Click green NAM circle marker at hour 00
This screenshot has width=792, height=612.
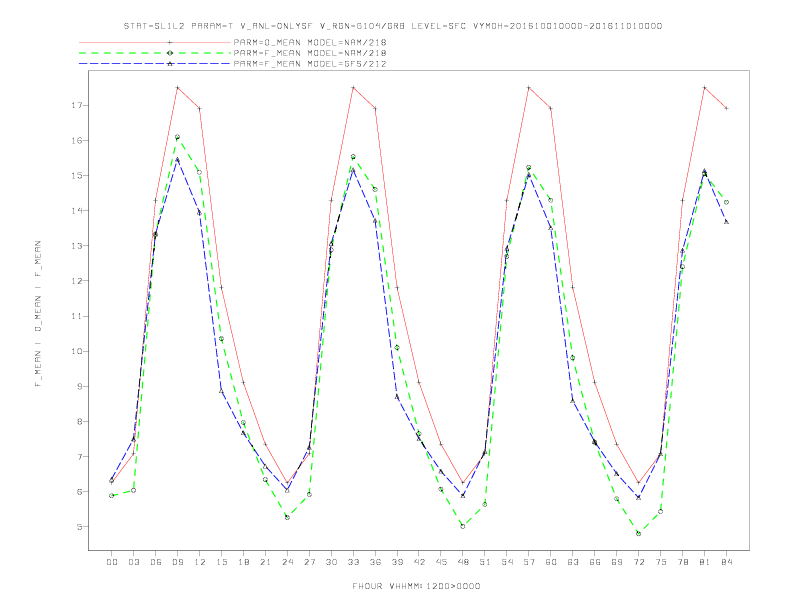click(112, 495)
